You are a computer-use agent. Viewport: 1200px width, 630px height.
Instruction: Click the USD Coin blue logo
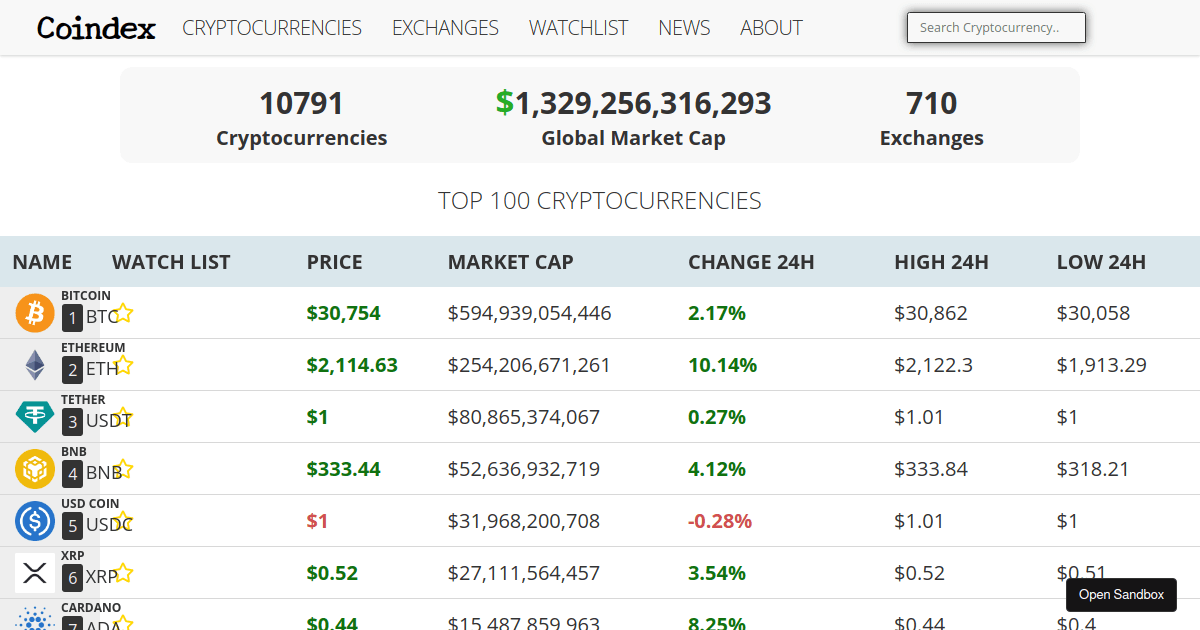click(x=35, y=521)
